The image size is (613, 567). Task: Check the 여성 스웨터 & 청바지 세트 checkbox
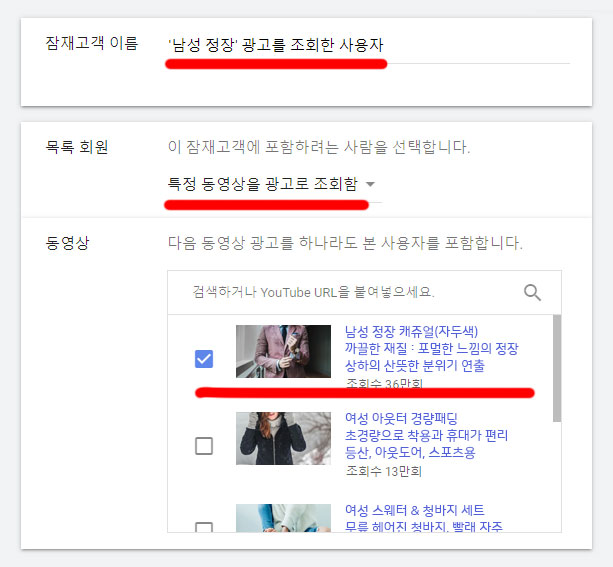pos(204,527)
